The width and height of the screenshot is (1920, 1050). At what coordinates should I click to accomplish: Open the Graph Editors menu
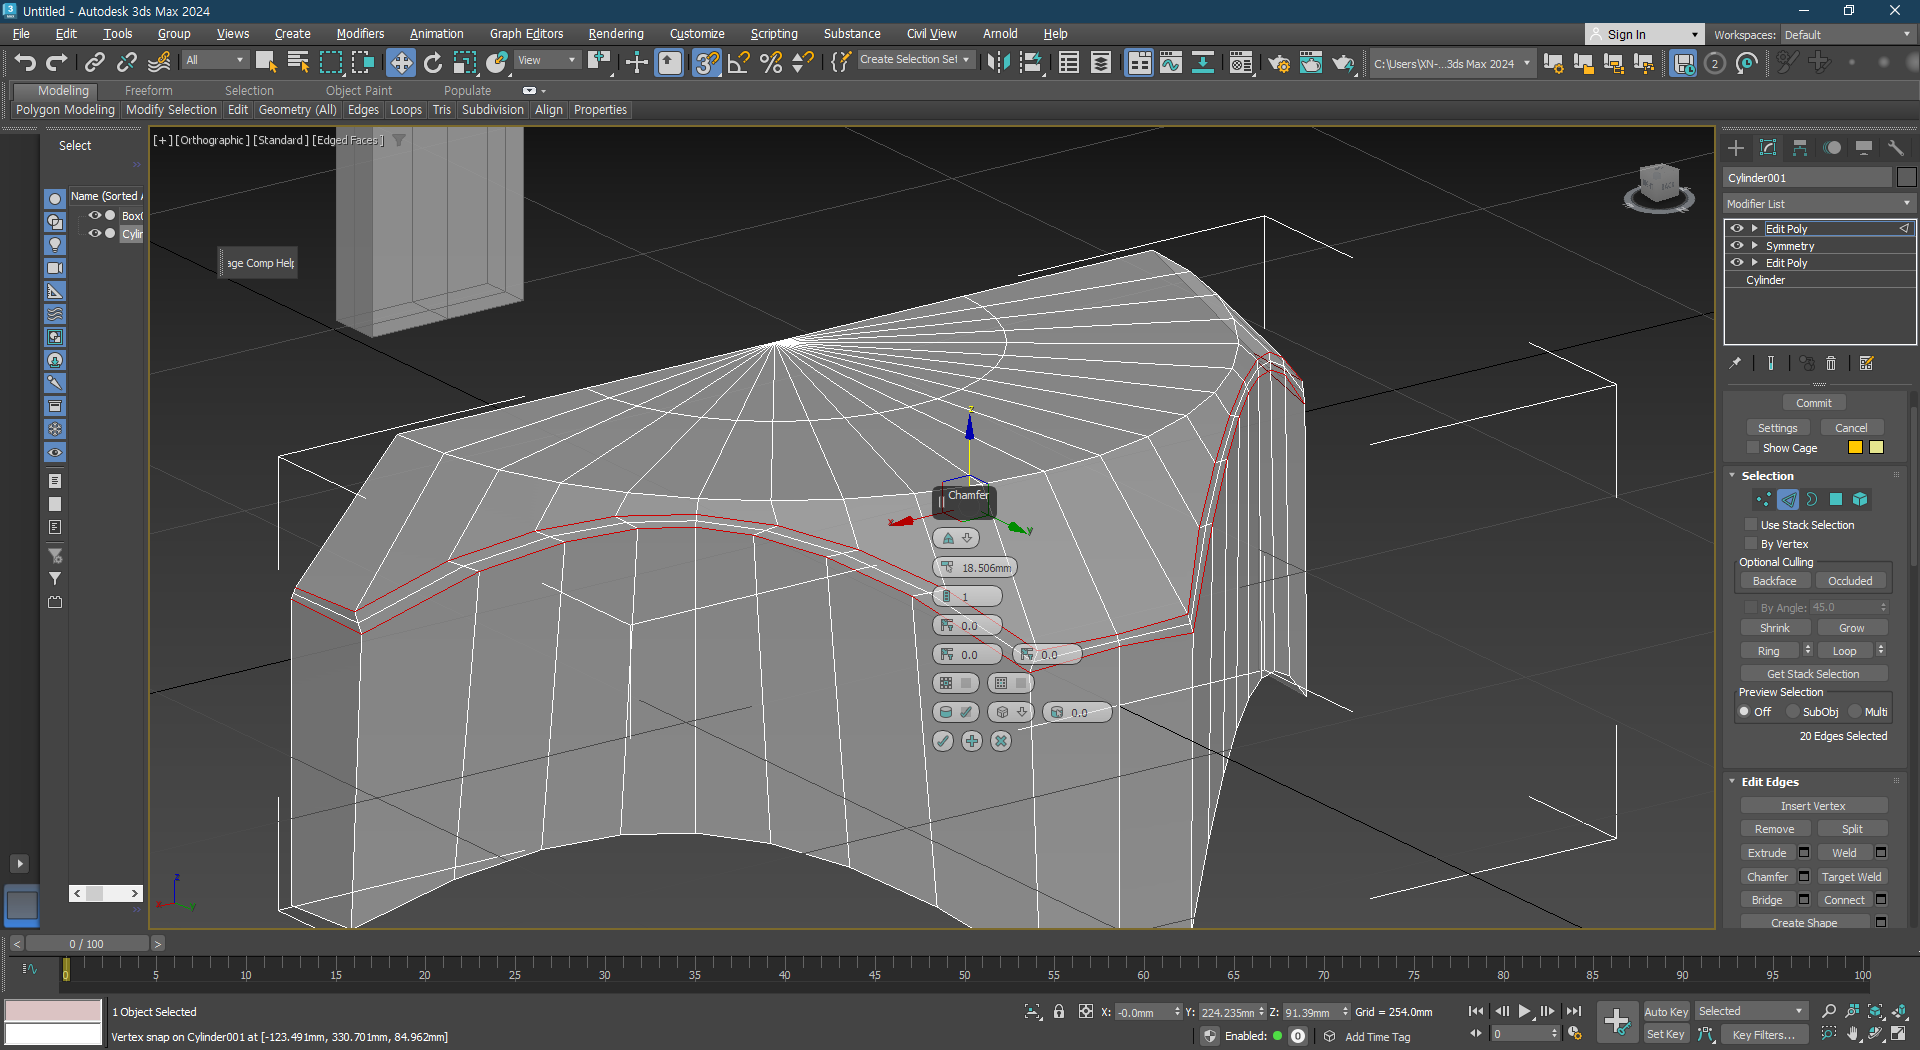pos(526,34)
